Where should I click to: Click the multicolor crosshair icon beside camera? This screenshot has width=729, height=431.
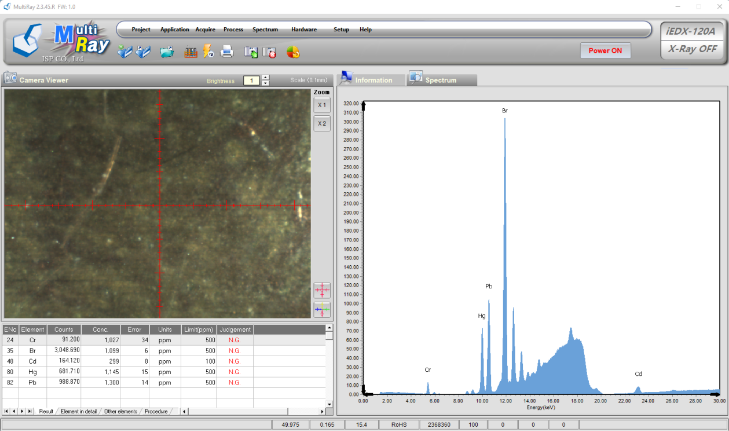[322, 310]
